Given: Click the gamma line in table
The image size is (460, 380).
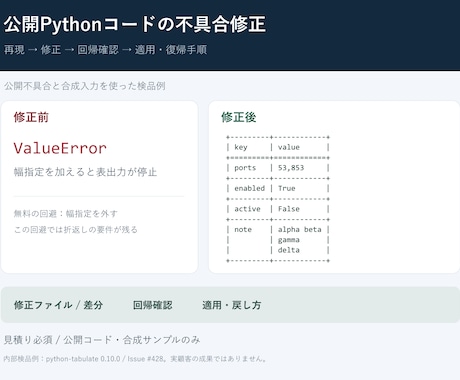Looking at the screenshot, I should pos(289,240).
